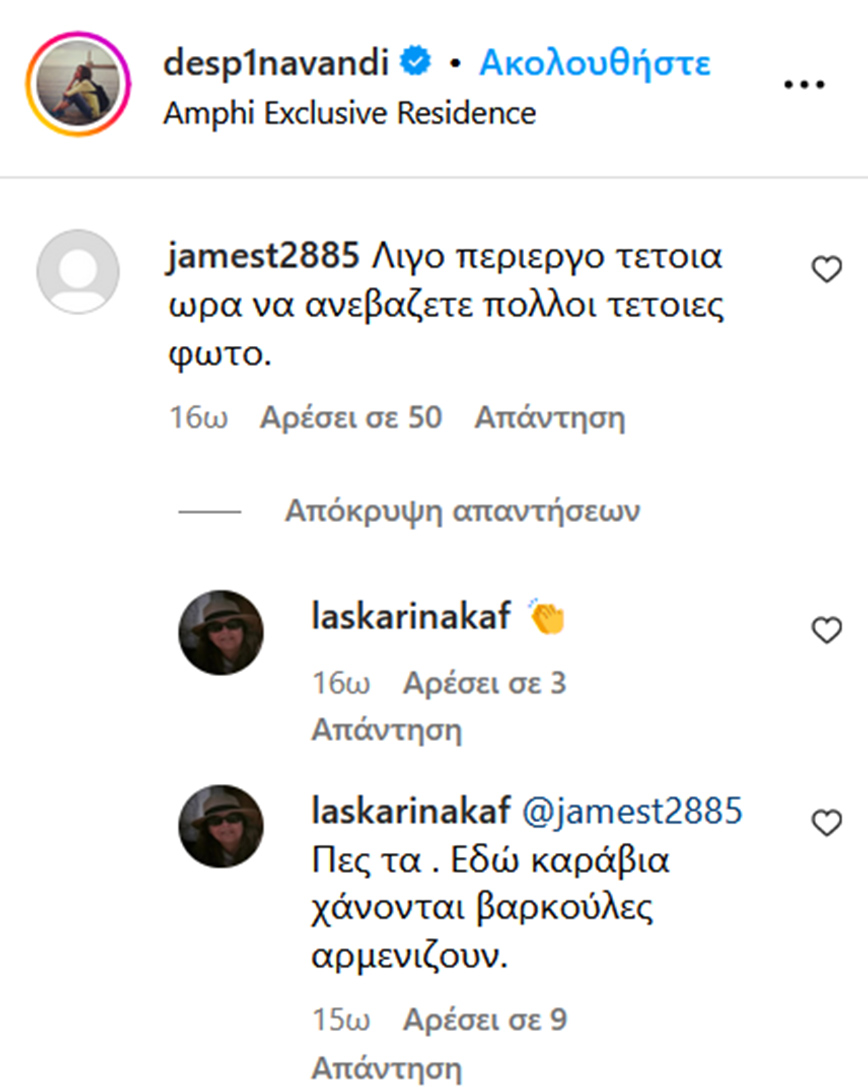
Task: Open desp1navandi's story profile picture
Action: click(x=78, y=84)
